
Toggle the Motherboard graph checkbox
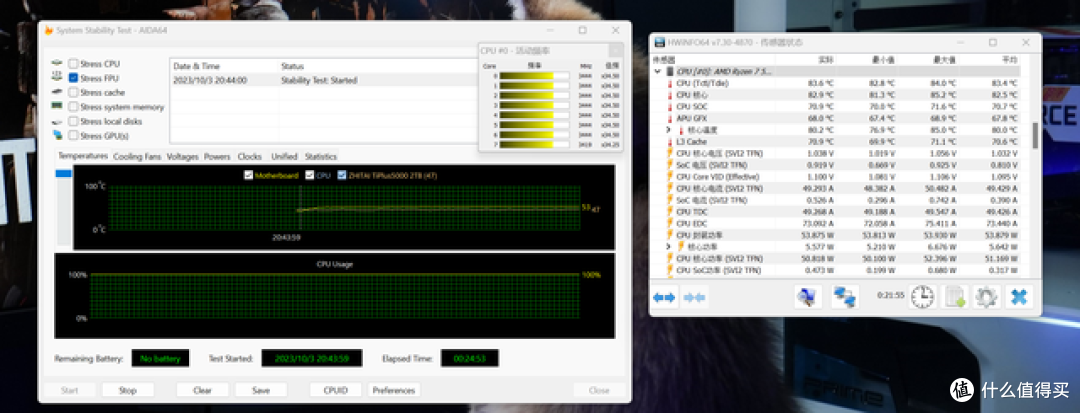tap(249, 176)
